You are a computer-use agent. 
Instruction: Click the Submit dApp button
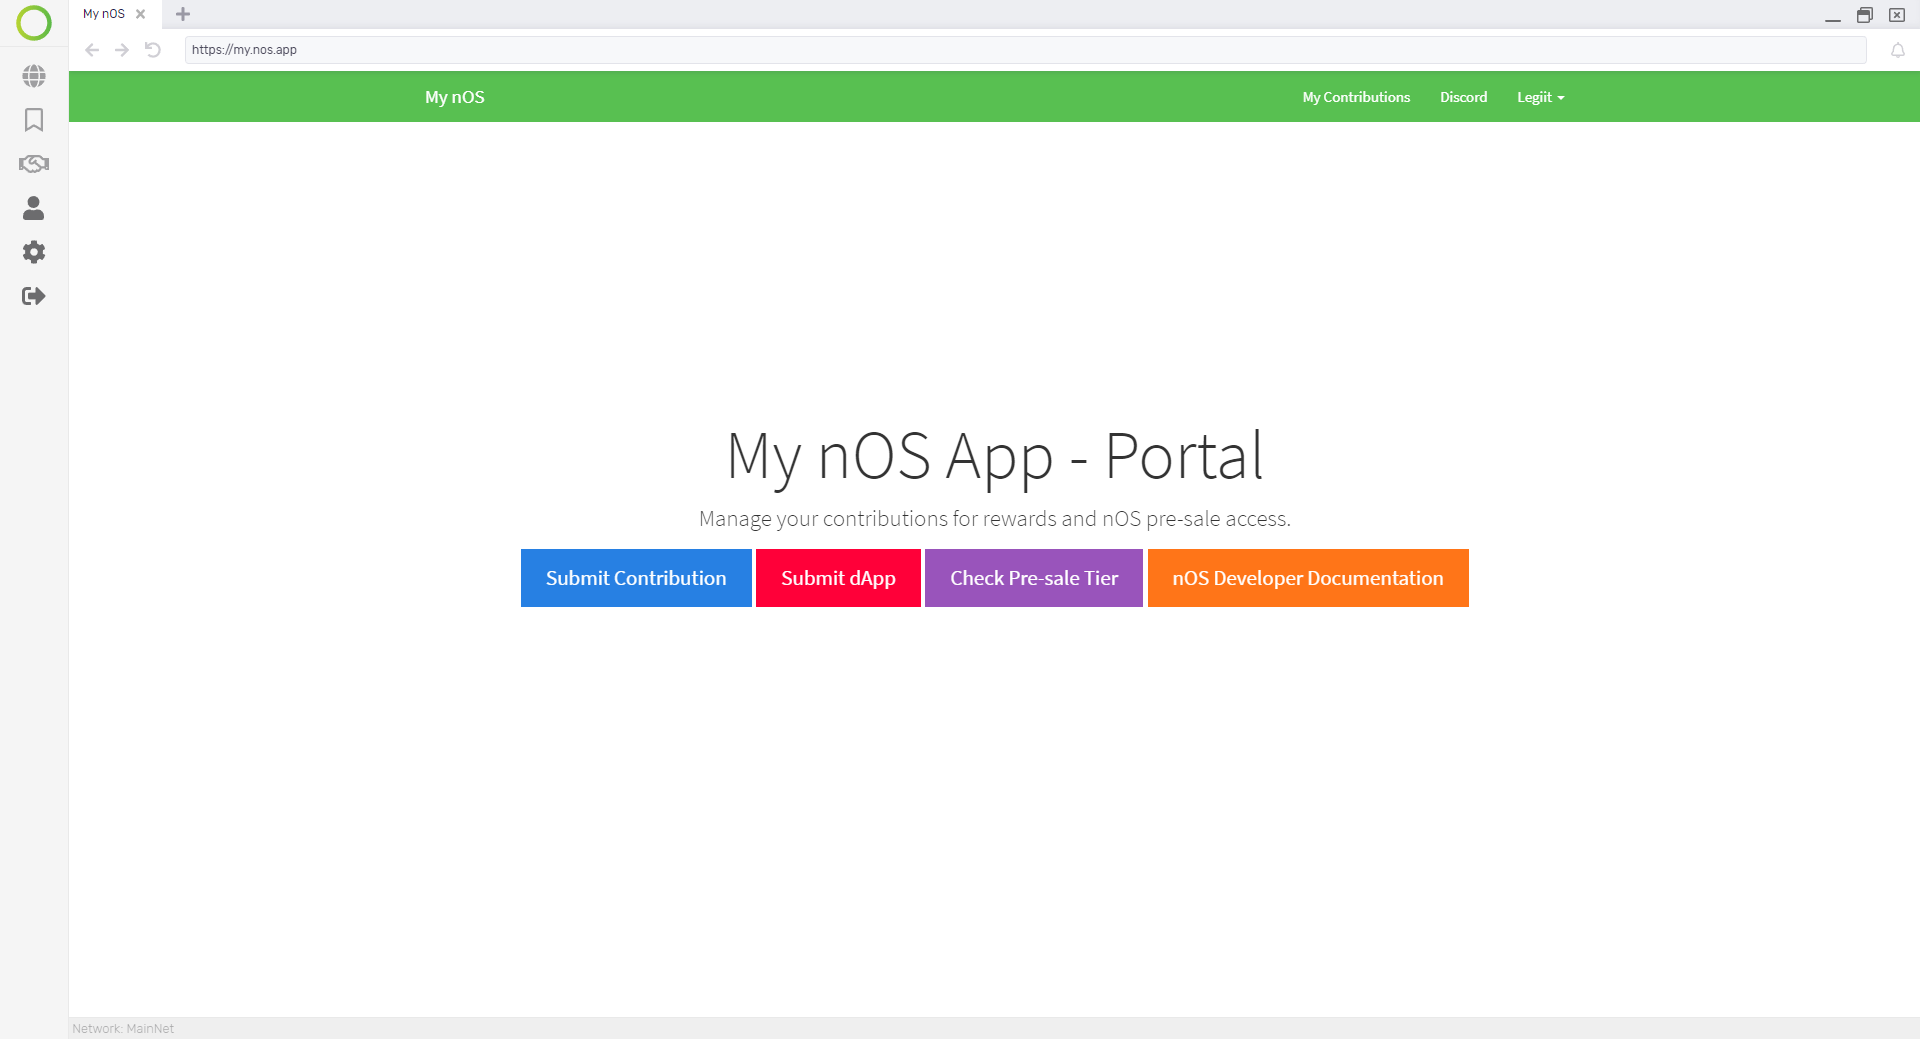(838, 578)
